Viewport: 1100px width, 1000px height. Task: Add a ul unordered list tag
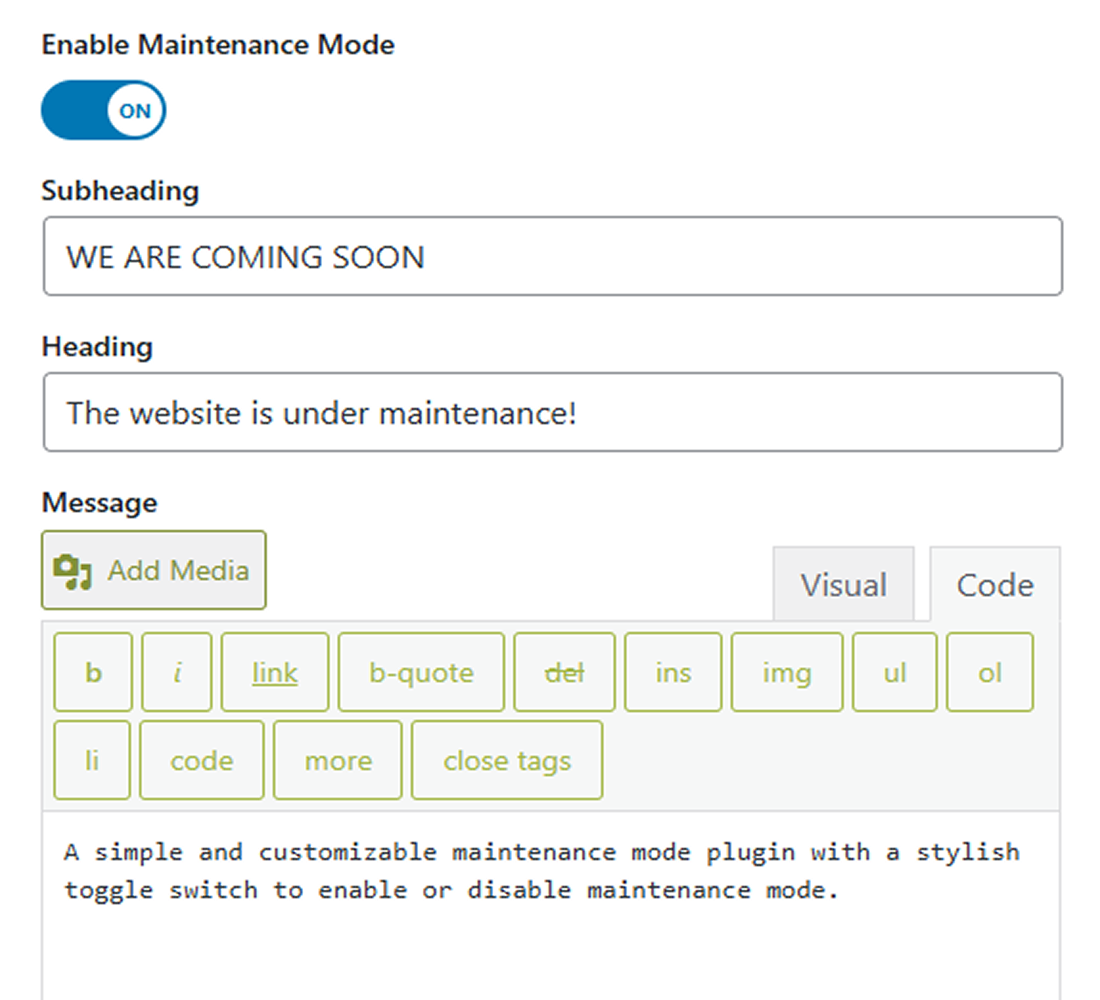[x=895, y=672]
